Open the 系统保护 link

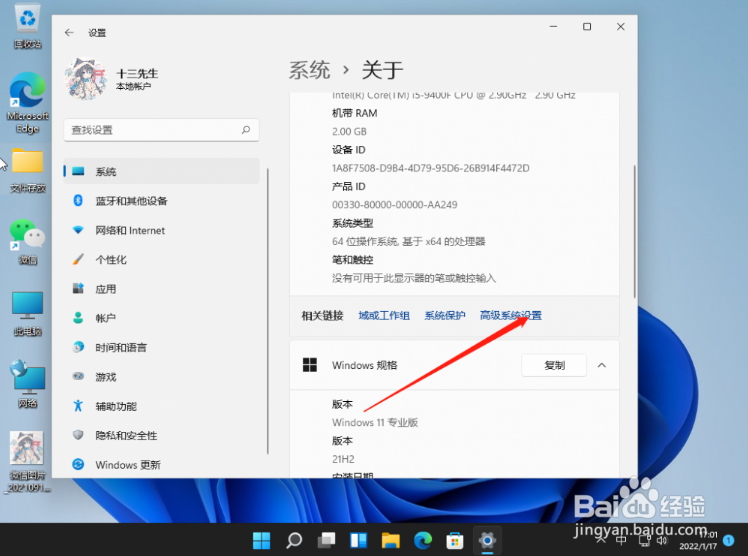tap(445, 316)
